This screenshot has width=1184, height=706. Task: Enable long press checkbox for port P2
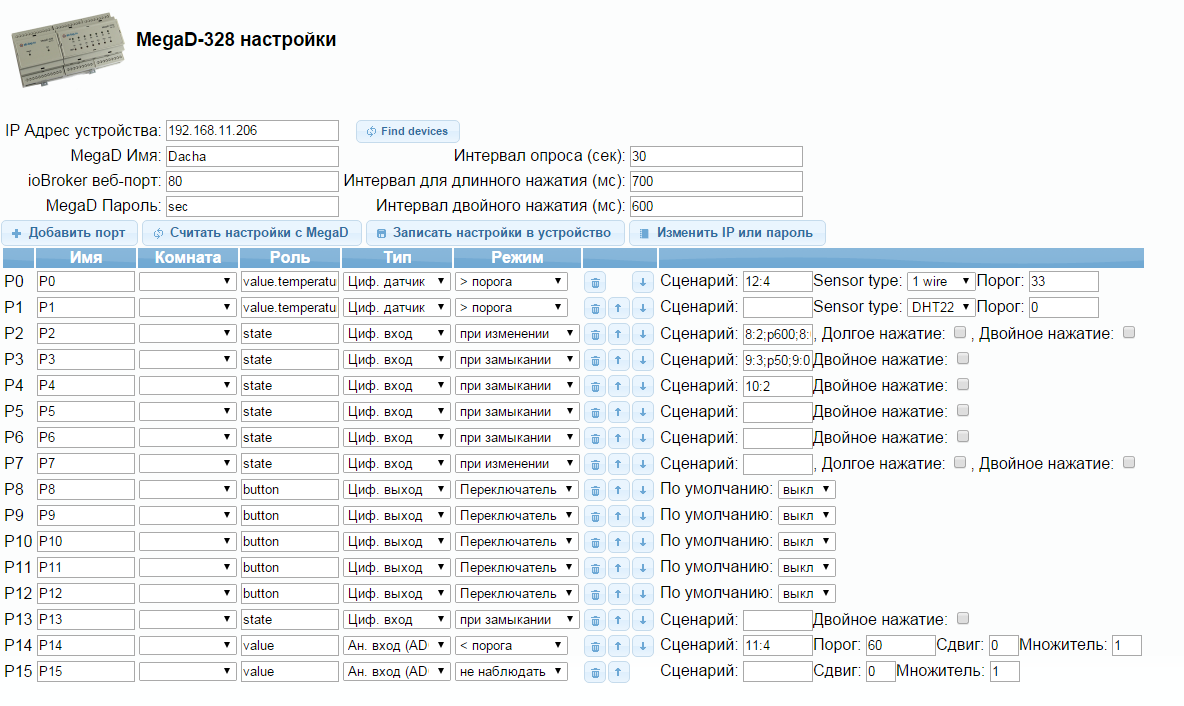(960, 332)
